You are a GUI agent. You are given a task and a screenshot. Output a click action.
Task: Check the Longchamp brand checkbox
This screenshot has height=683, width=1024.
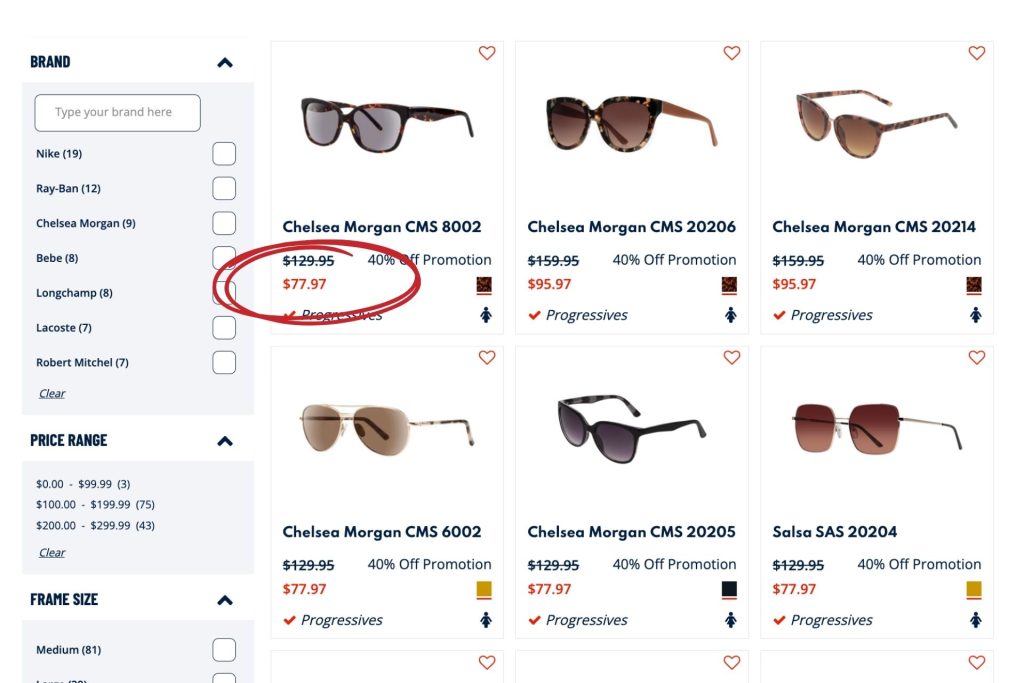click(223, 293)
